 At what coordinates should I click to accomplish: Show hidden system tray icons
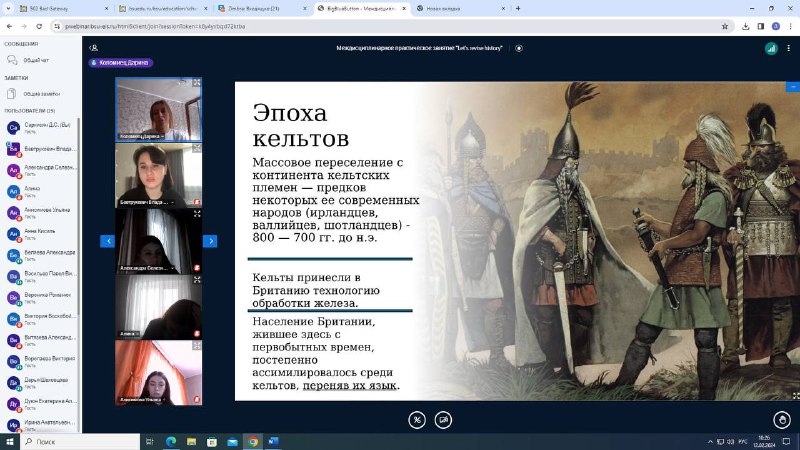[x=710, y=442]
